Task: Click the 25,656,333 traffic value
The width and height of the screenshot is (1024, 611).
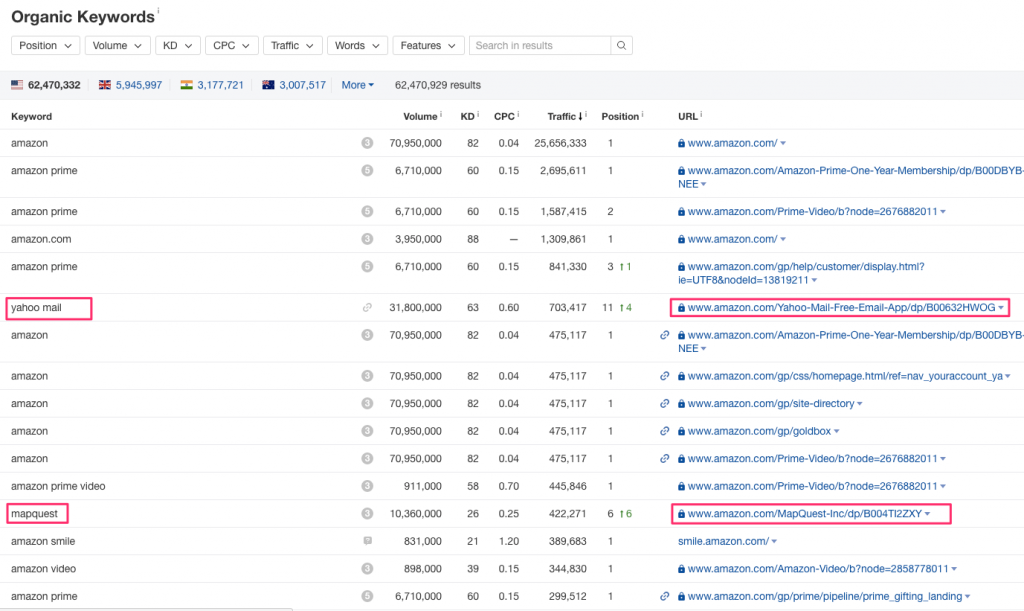Action: (560, 143)
